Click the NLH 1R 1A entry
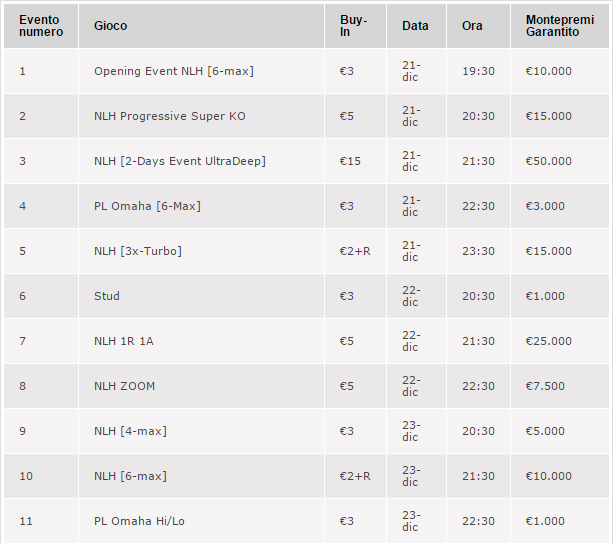Screen dimensions: 613x544 coord(124,341)
